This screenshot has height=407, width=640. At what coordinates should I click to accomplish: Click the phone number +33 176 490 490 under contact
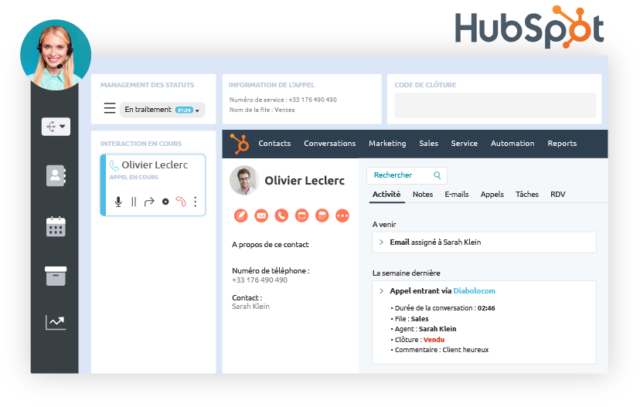(260, 280)
